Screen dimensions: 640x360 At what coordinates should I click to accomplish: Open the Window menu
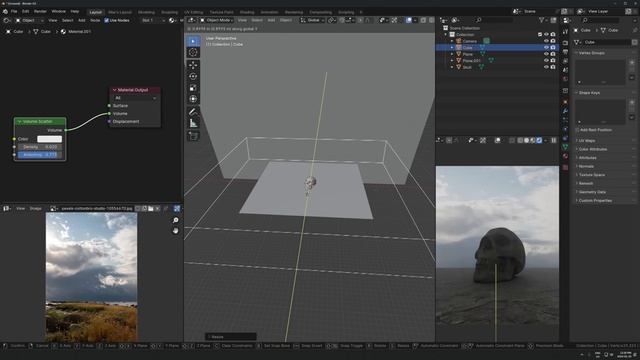58,11
